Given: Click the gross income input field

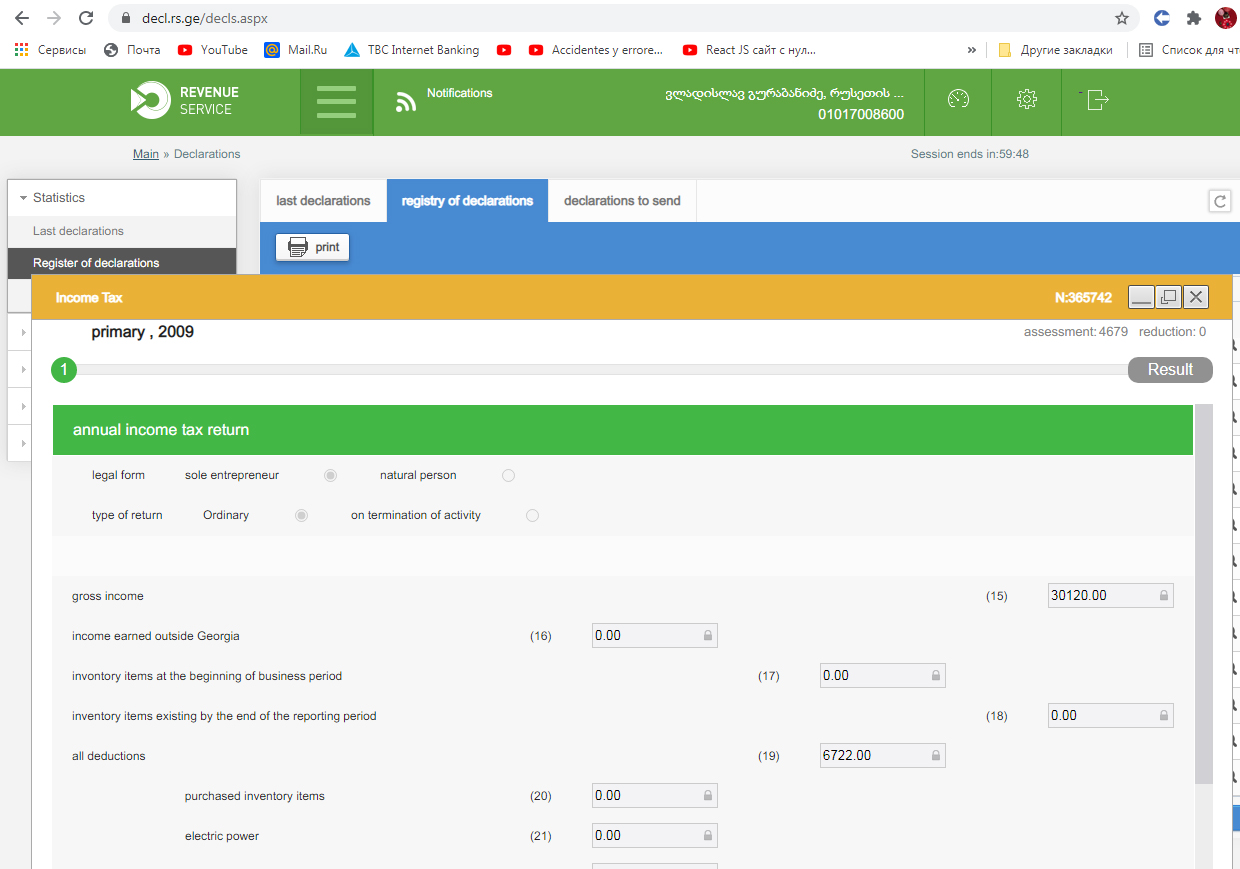Looking at the screenshot, I should (1102, 596).
